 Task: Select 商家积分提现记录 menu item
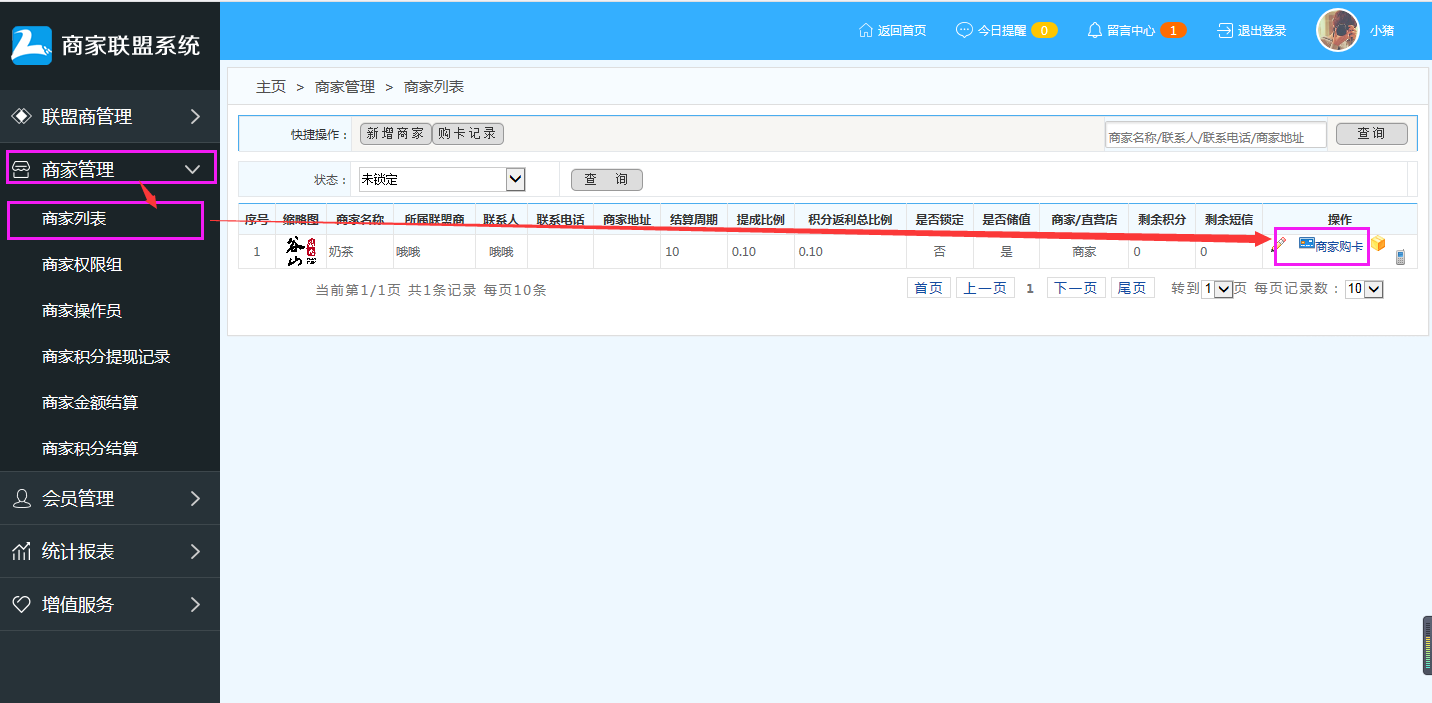(x=106, y=356)
